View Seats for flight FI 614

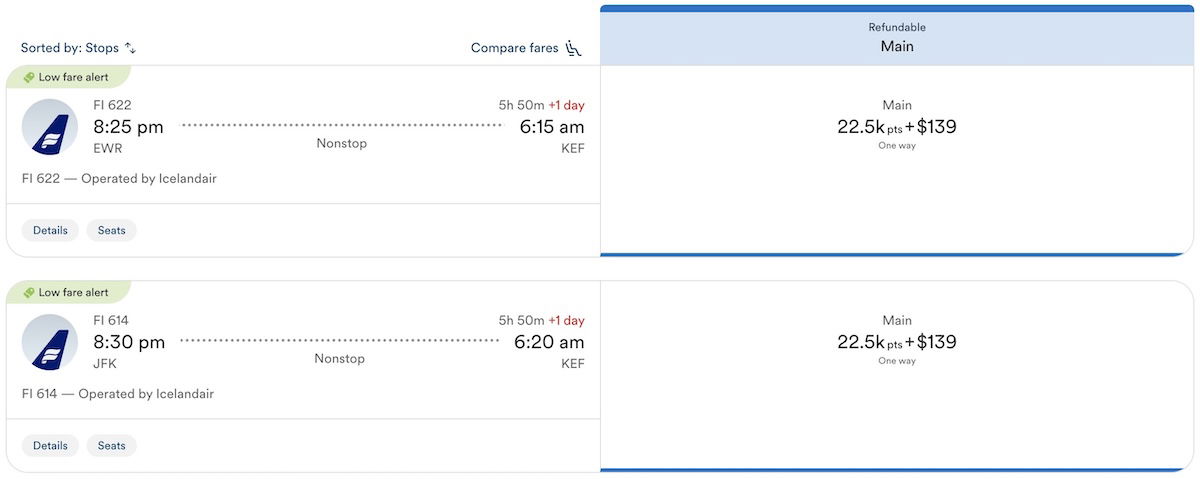coord(112,446)
